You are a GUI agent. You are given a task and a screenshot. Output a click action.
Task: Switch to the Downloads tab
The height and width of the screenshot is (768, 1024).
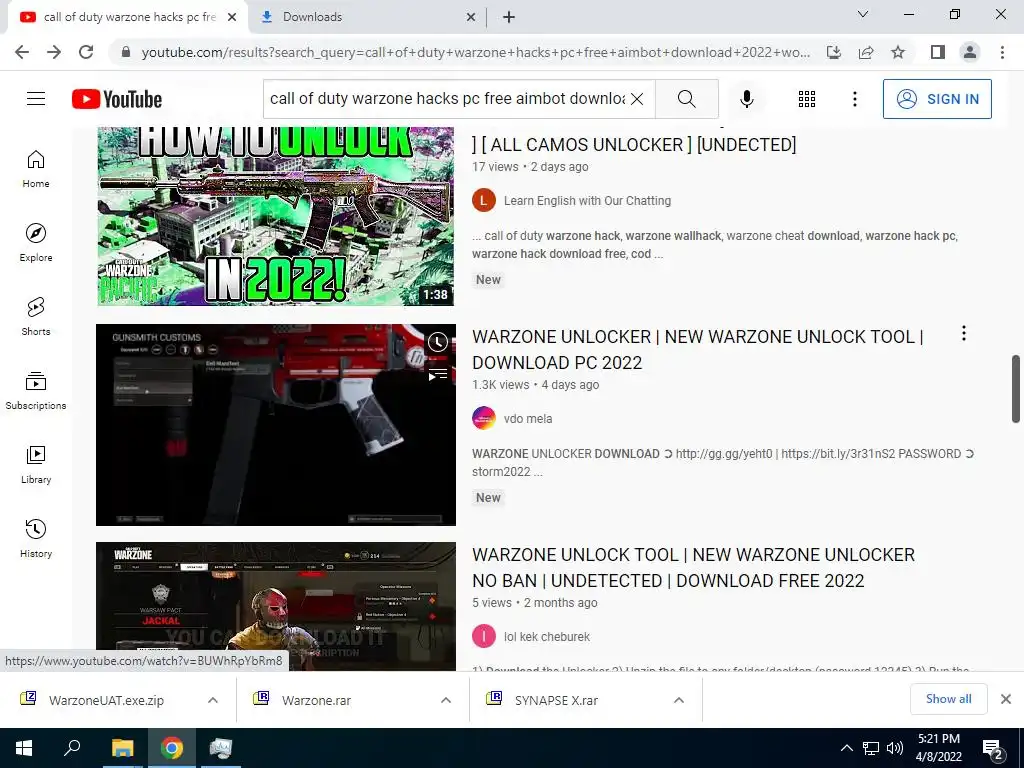coord(368,17)
